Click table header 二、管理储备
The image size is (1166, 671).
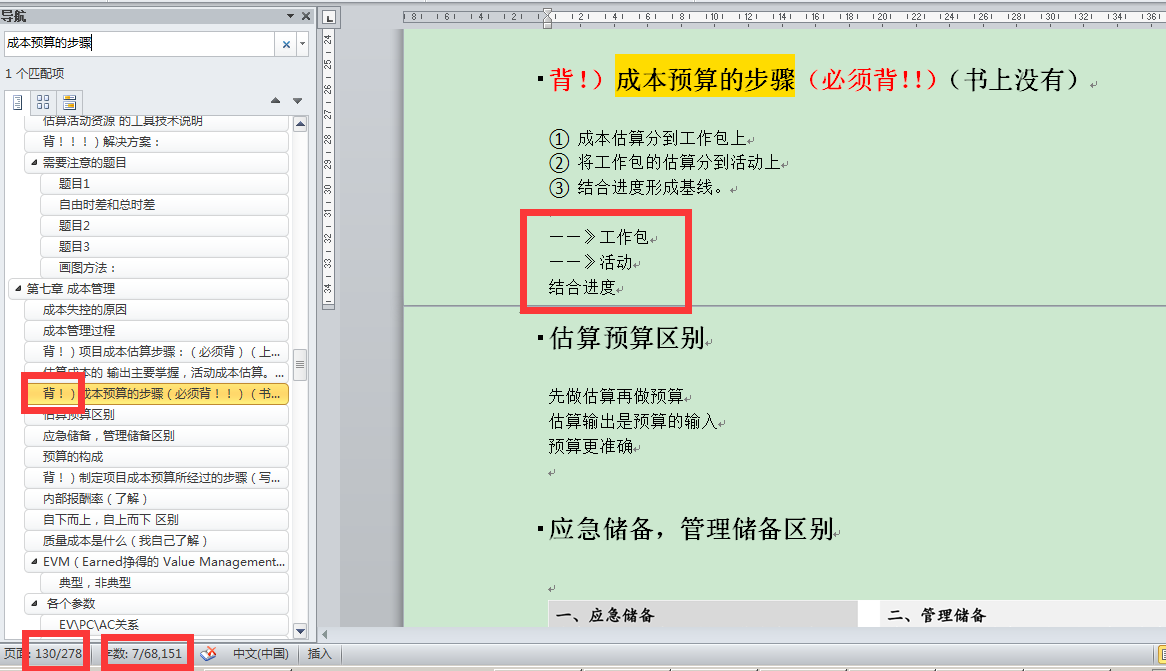coord(937,615)
